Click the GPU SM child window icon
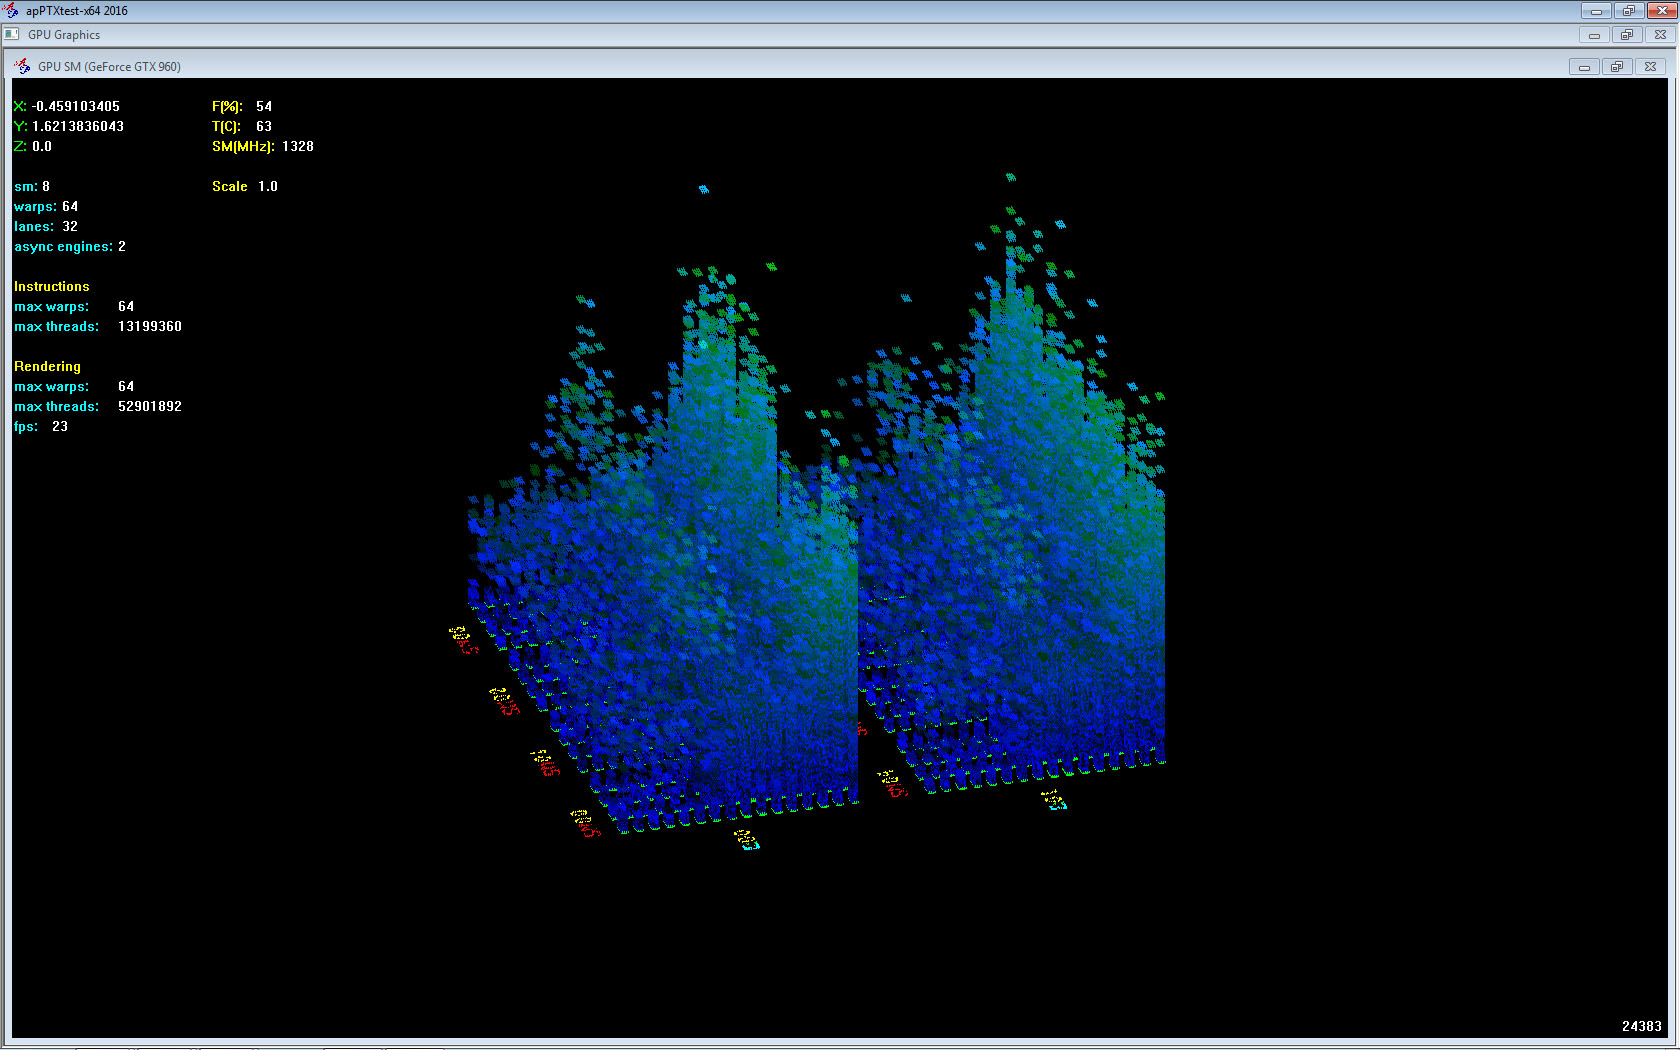1680x1050 pixels. 22,66
